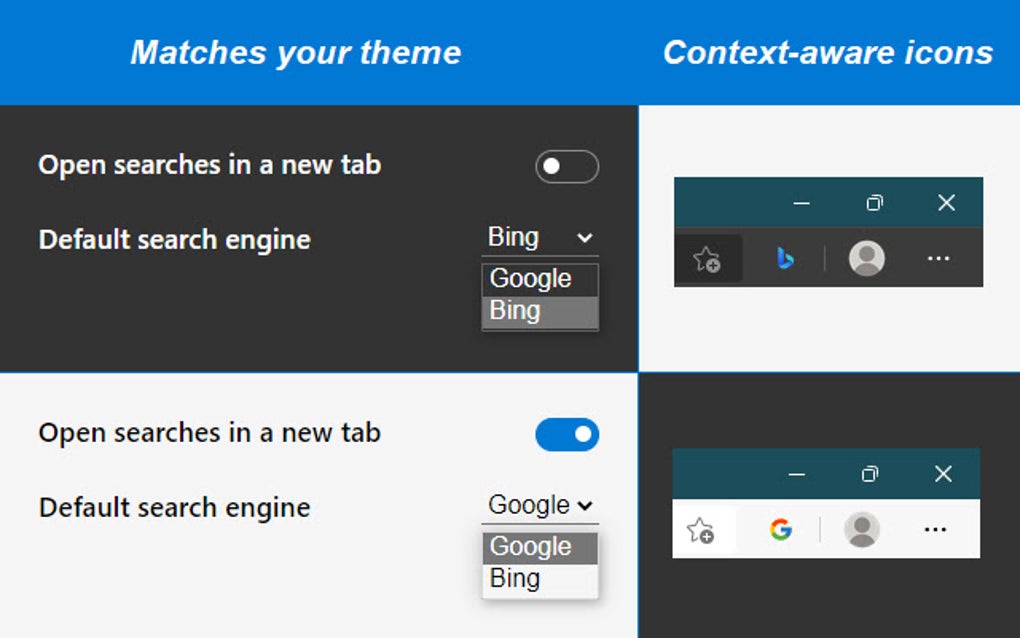Click add-to-favorites star in light toolbar

pos(701,530)
